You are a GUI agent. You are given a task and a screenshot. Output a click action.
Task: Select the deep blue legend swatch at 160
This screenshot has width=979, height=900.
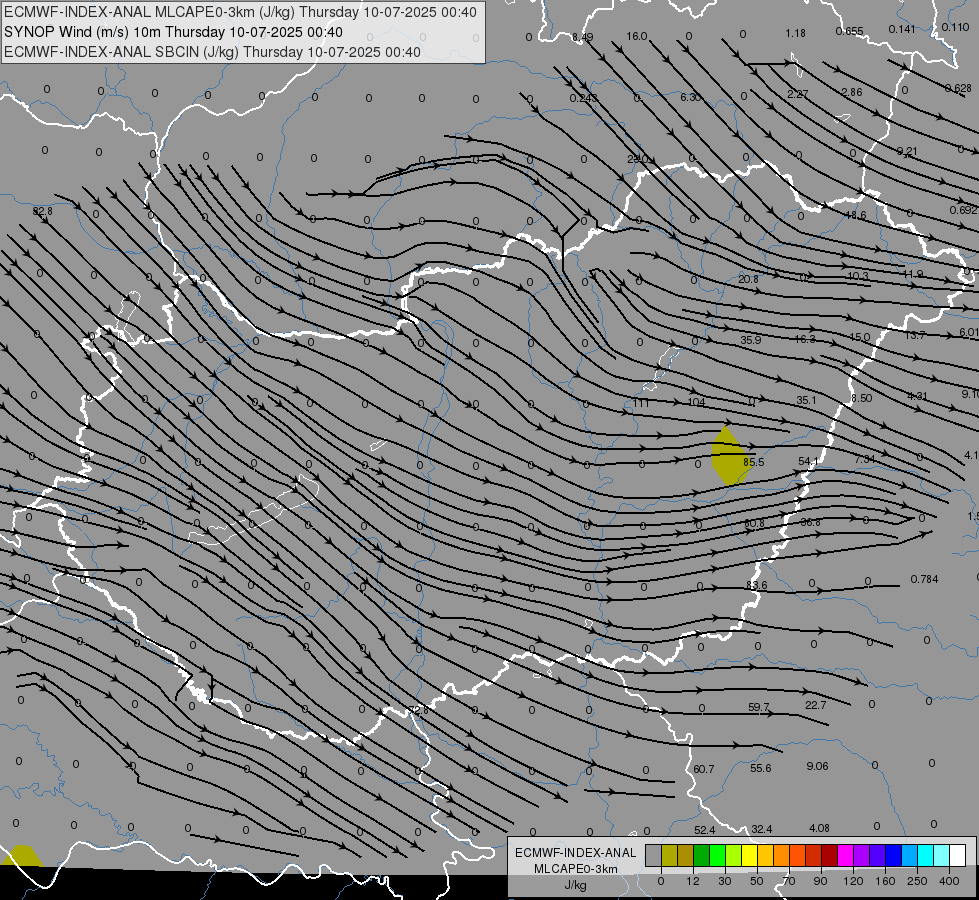893,855
